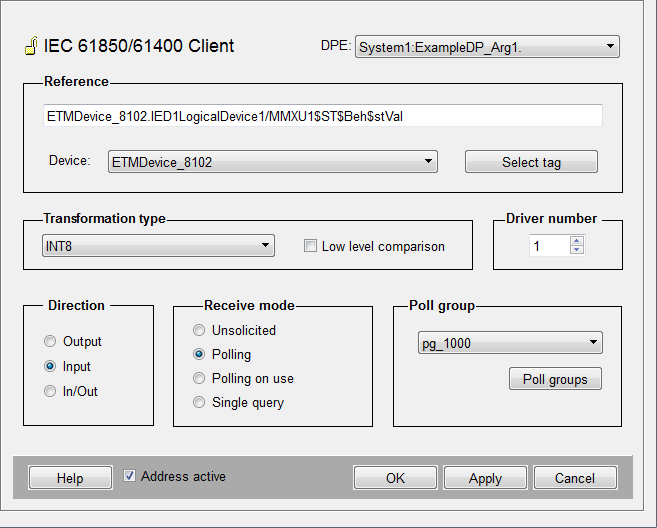Click the padlock icon beside the client title
Image resolution: width=657 pixels, height=528 pixels.
click(x=30, y=47)
